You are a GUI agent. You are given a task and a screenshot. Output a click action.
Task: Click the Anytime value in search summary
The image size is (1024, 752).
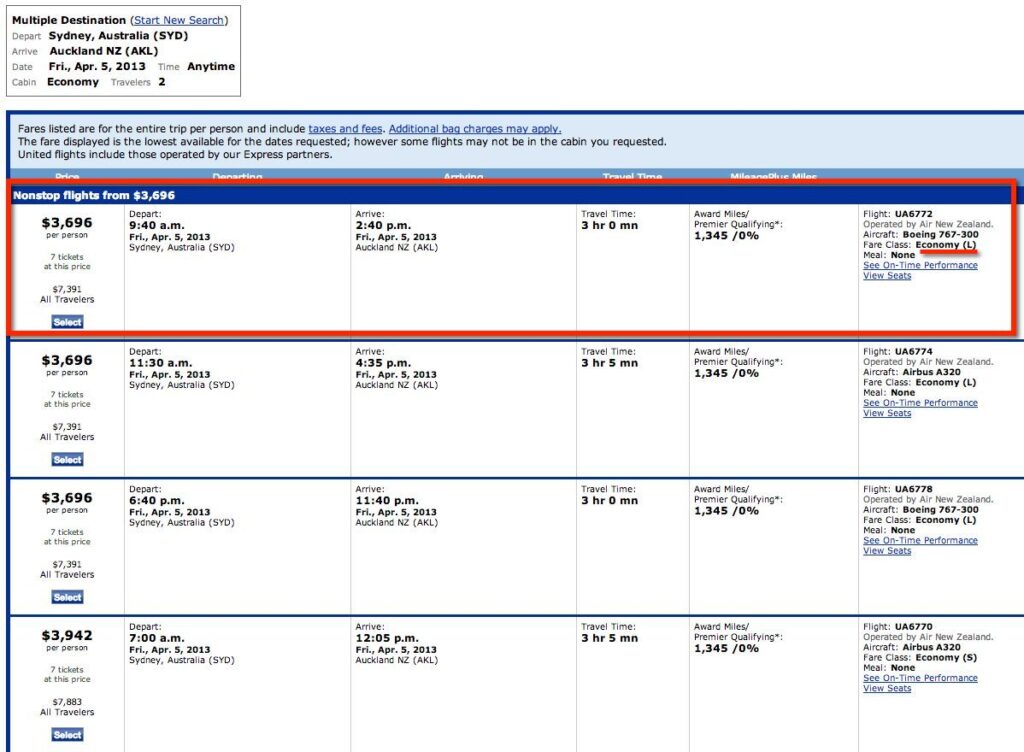point(211,67)
